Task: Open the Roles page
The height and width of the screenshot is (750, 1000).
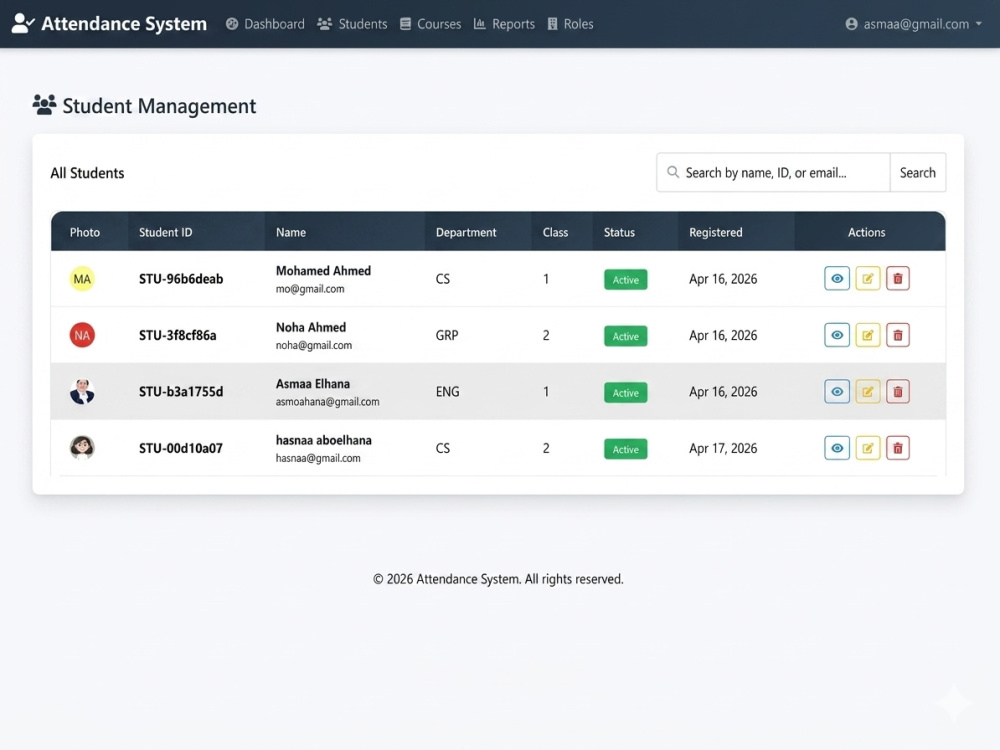Action: pos(570,24)
